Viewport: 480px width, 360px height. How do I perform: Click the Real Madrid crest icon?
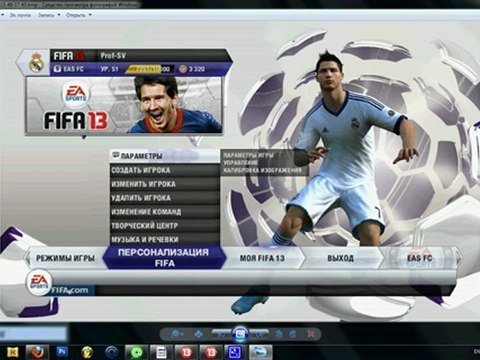[x=36, y=63]
